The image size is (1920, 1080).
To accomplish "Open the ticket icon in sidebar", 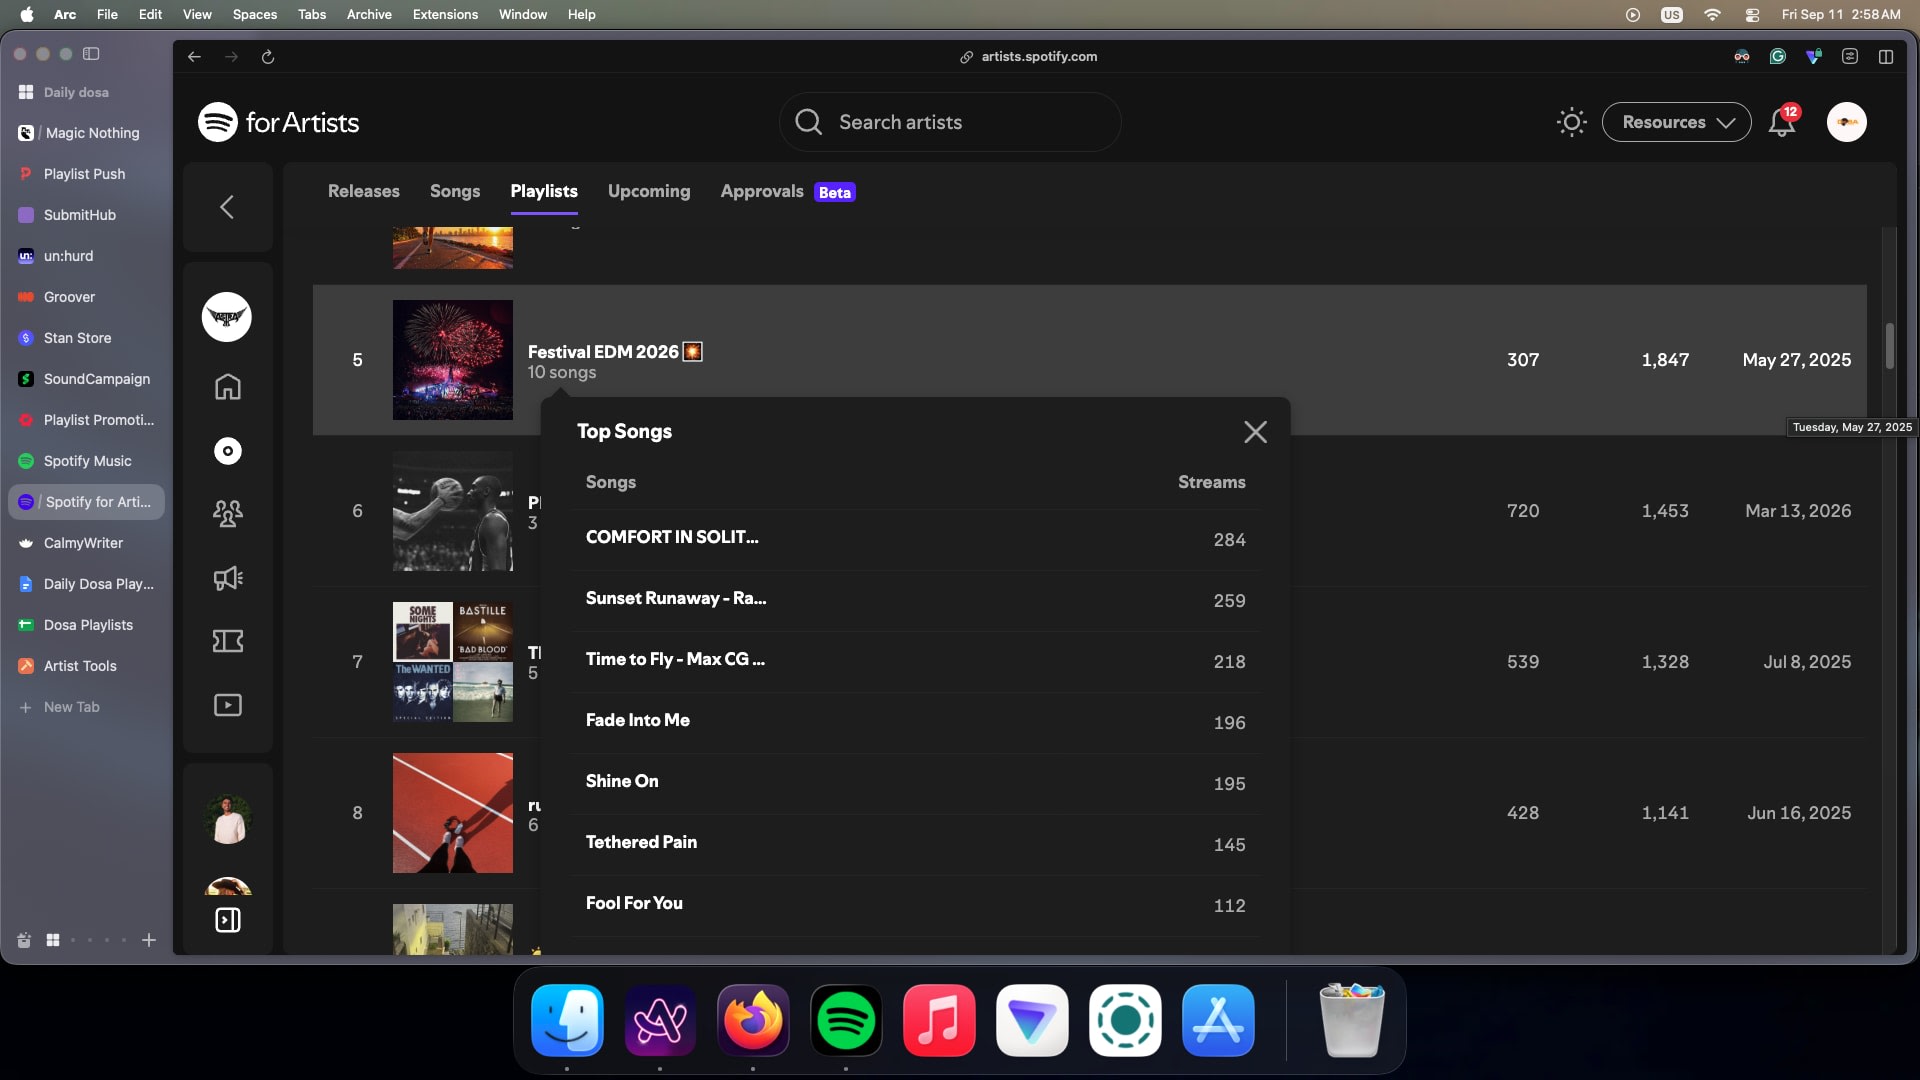I will (x=228, y=641).
